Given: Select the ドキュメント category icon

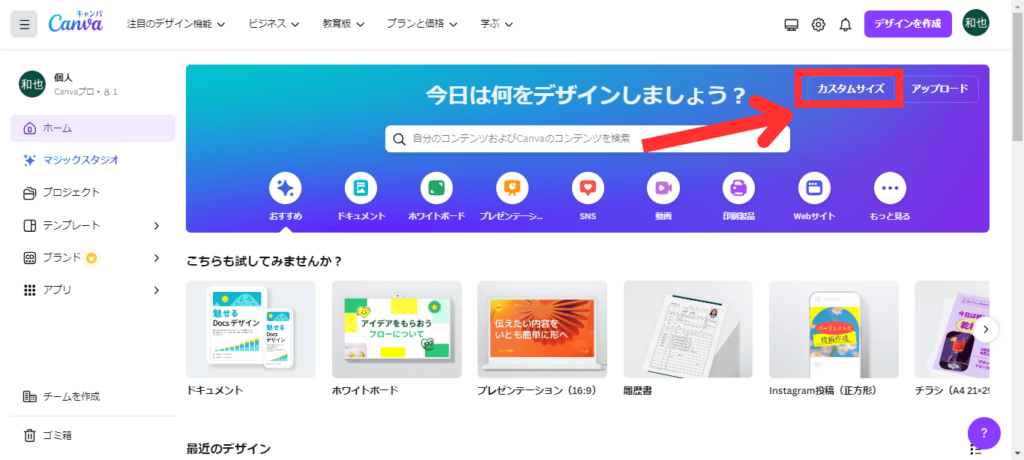Looking at the screenshot, I should 361,189.
